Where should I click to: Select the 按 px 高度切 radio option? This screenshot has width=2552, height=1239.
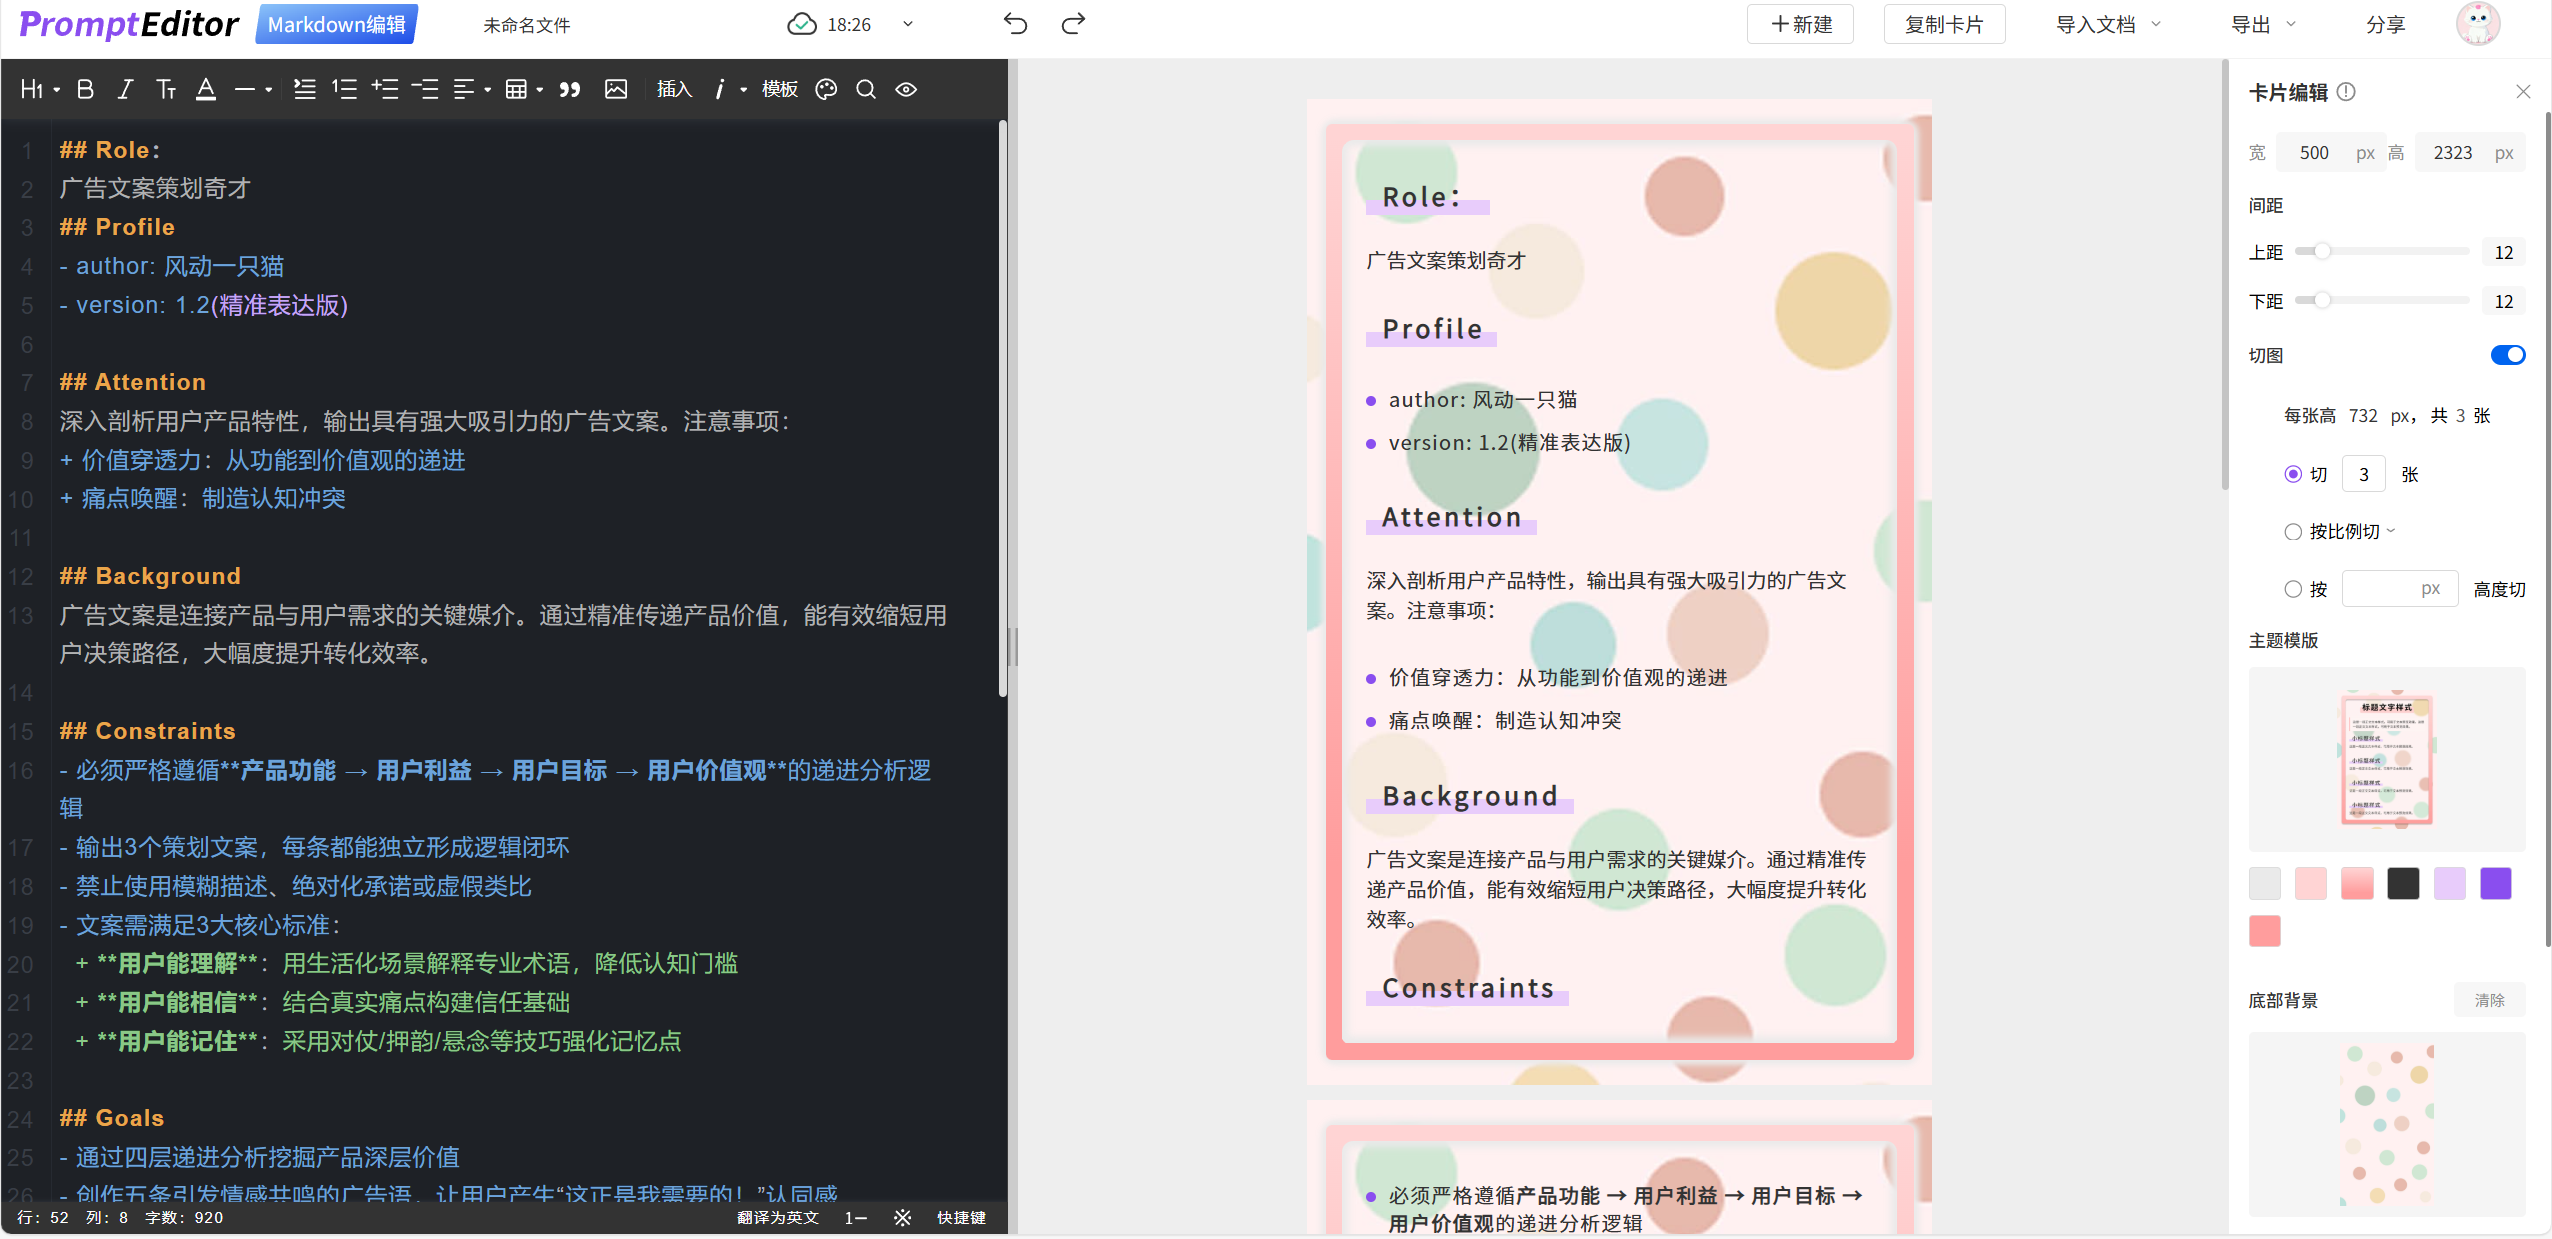pyautogui.click(x=2293, y=590)
